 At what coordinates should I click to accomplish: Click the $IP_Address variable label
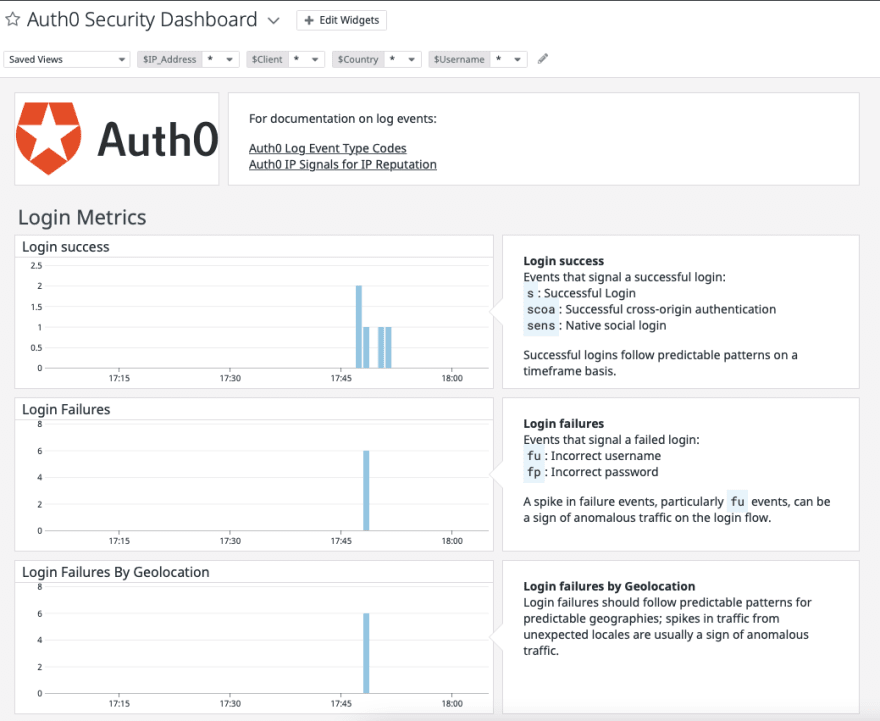click(169, 59)
